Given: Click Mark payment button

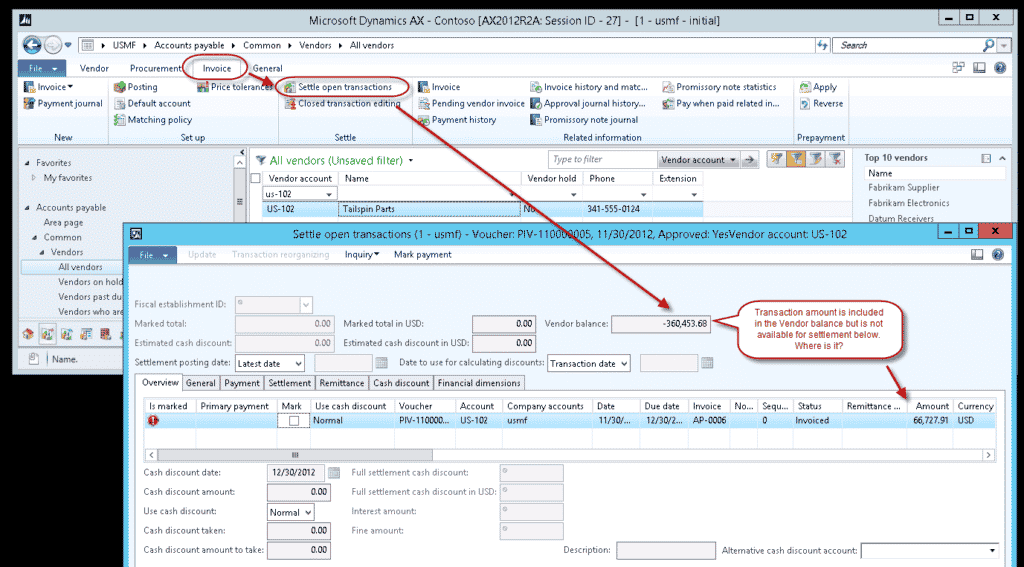Looking at the screenshot, I should pos(423,255).
